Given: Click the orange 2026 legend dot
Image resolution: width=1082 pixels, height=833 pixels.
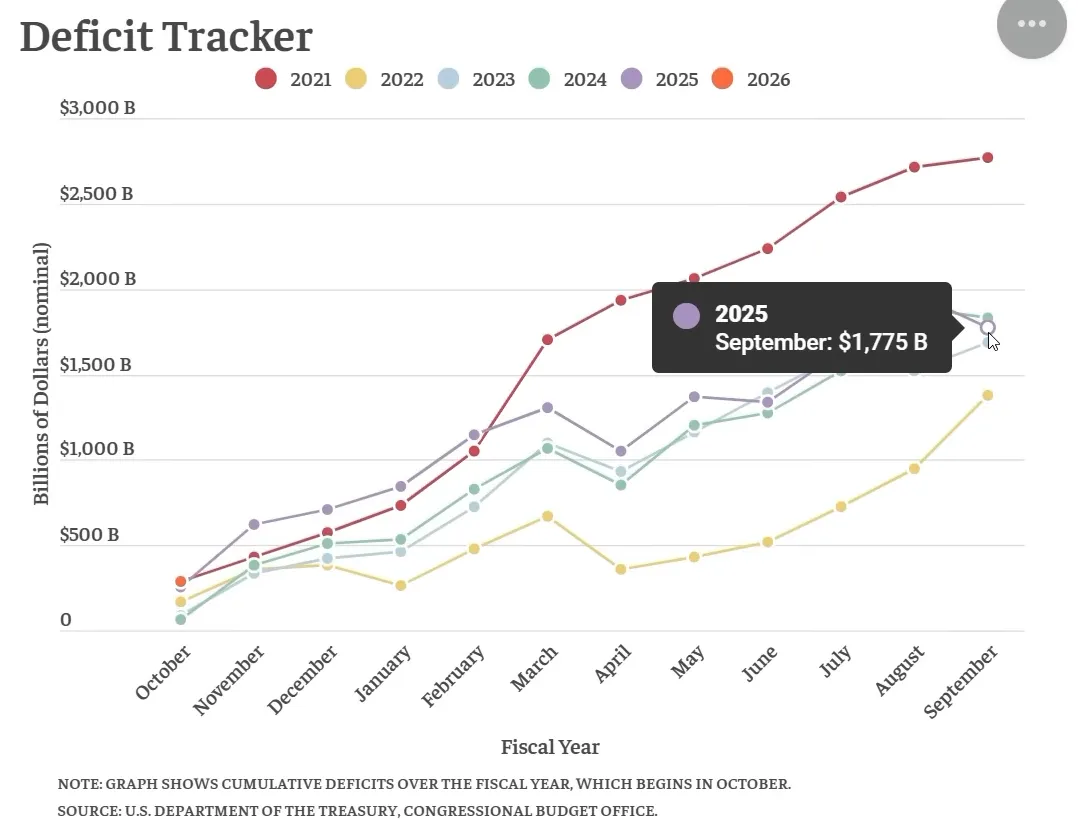Looking at the screenshot, I should [723, 79].
